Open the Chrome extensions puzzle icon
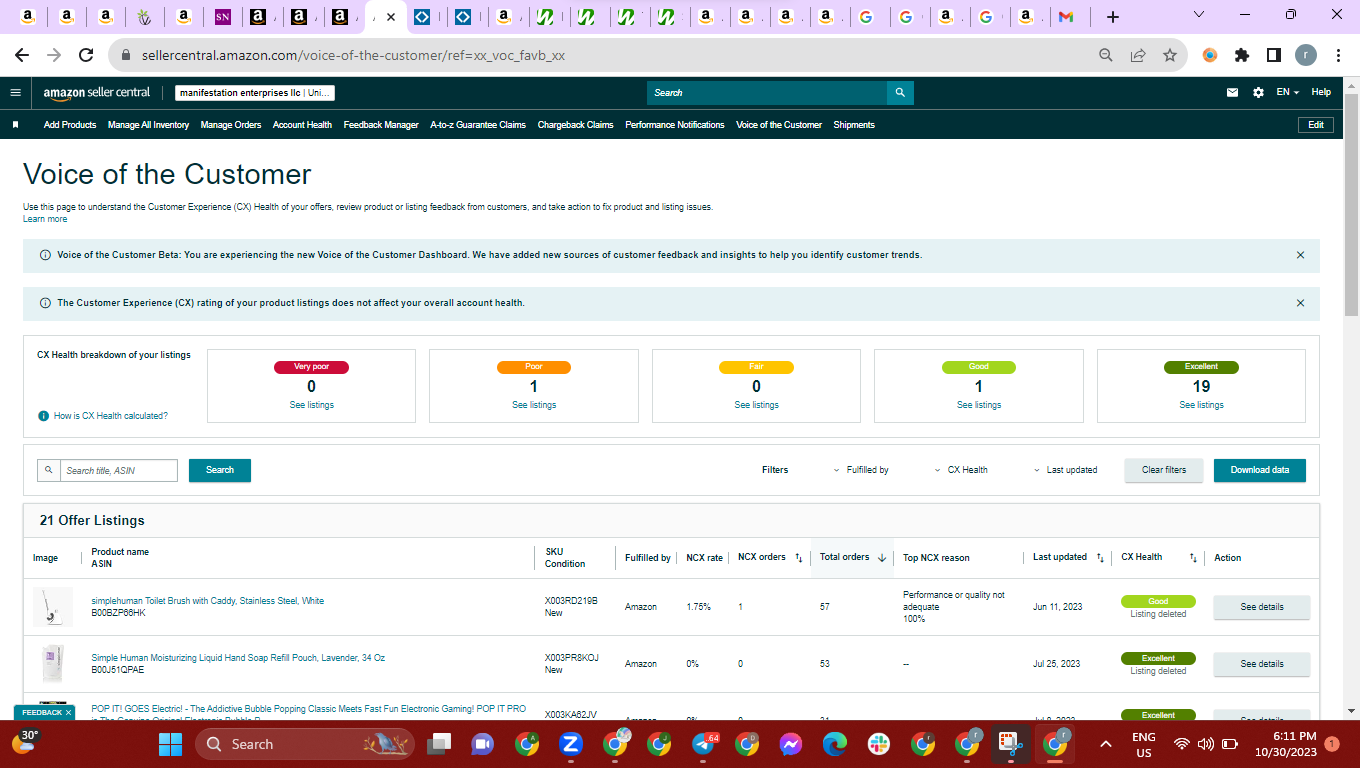This screenshot has height=768, width=1360. point(1242,55)
